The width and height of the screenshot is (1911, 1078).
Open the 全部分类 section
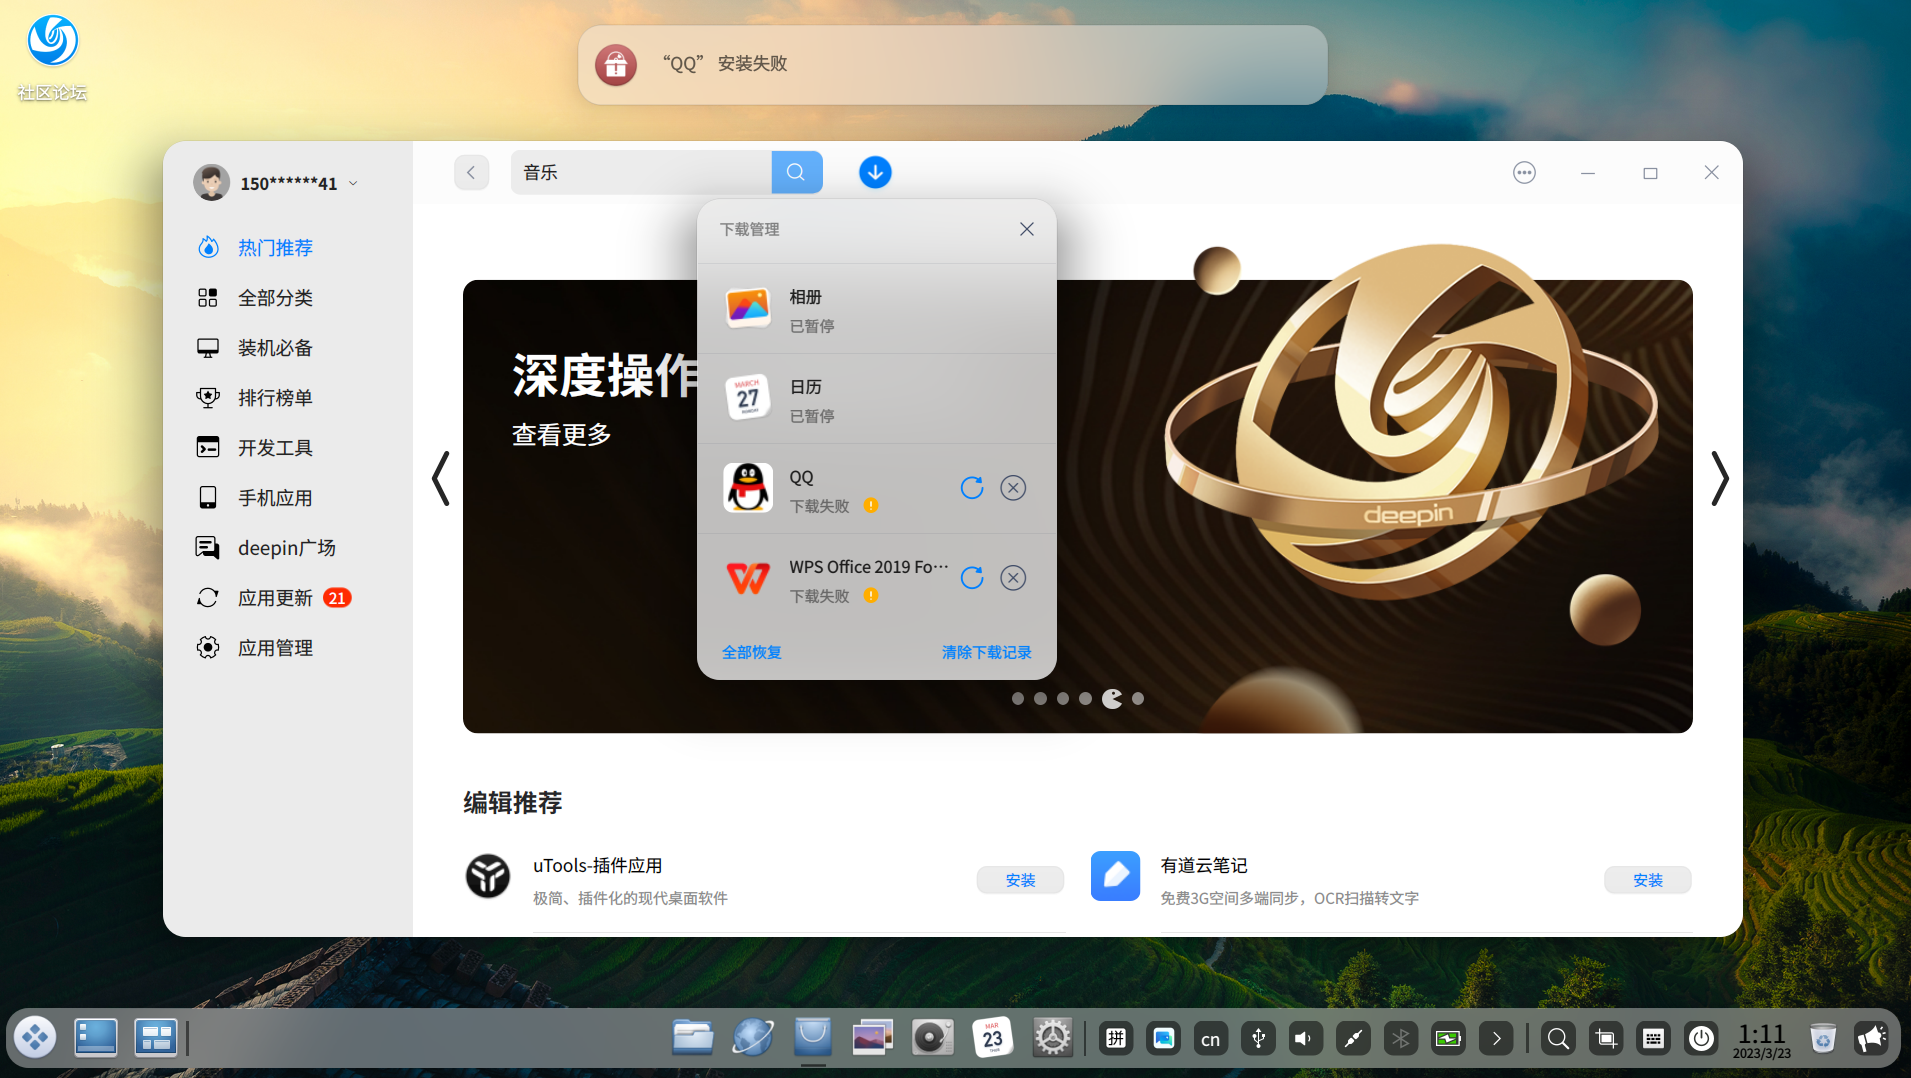[275, 297]
